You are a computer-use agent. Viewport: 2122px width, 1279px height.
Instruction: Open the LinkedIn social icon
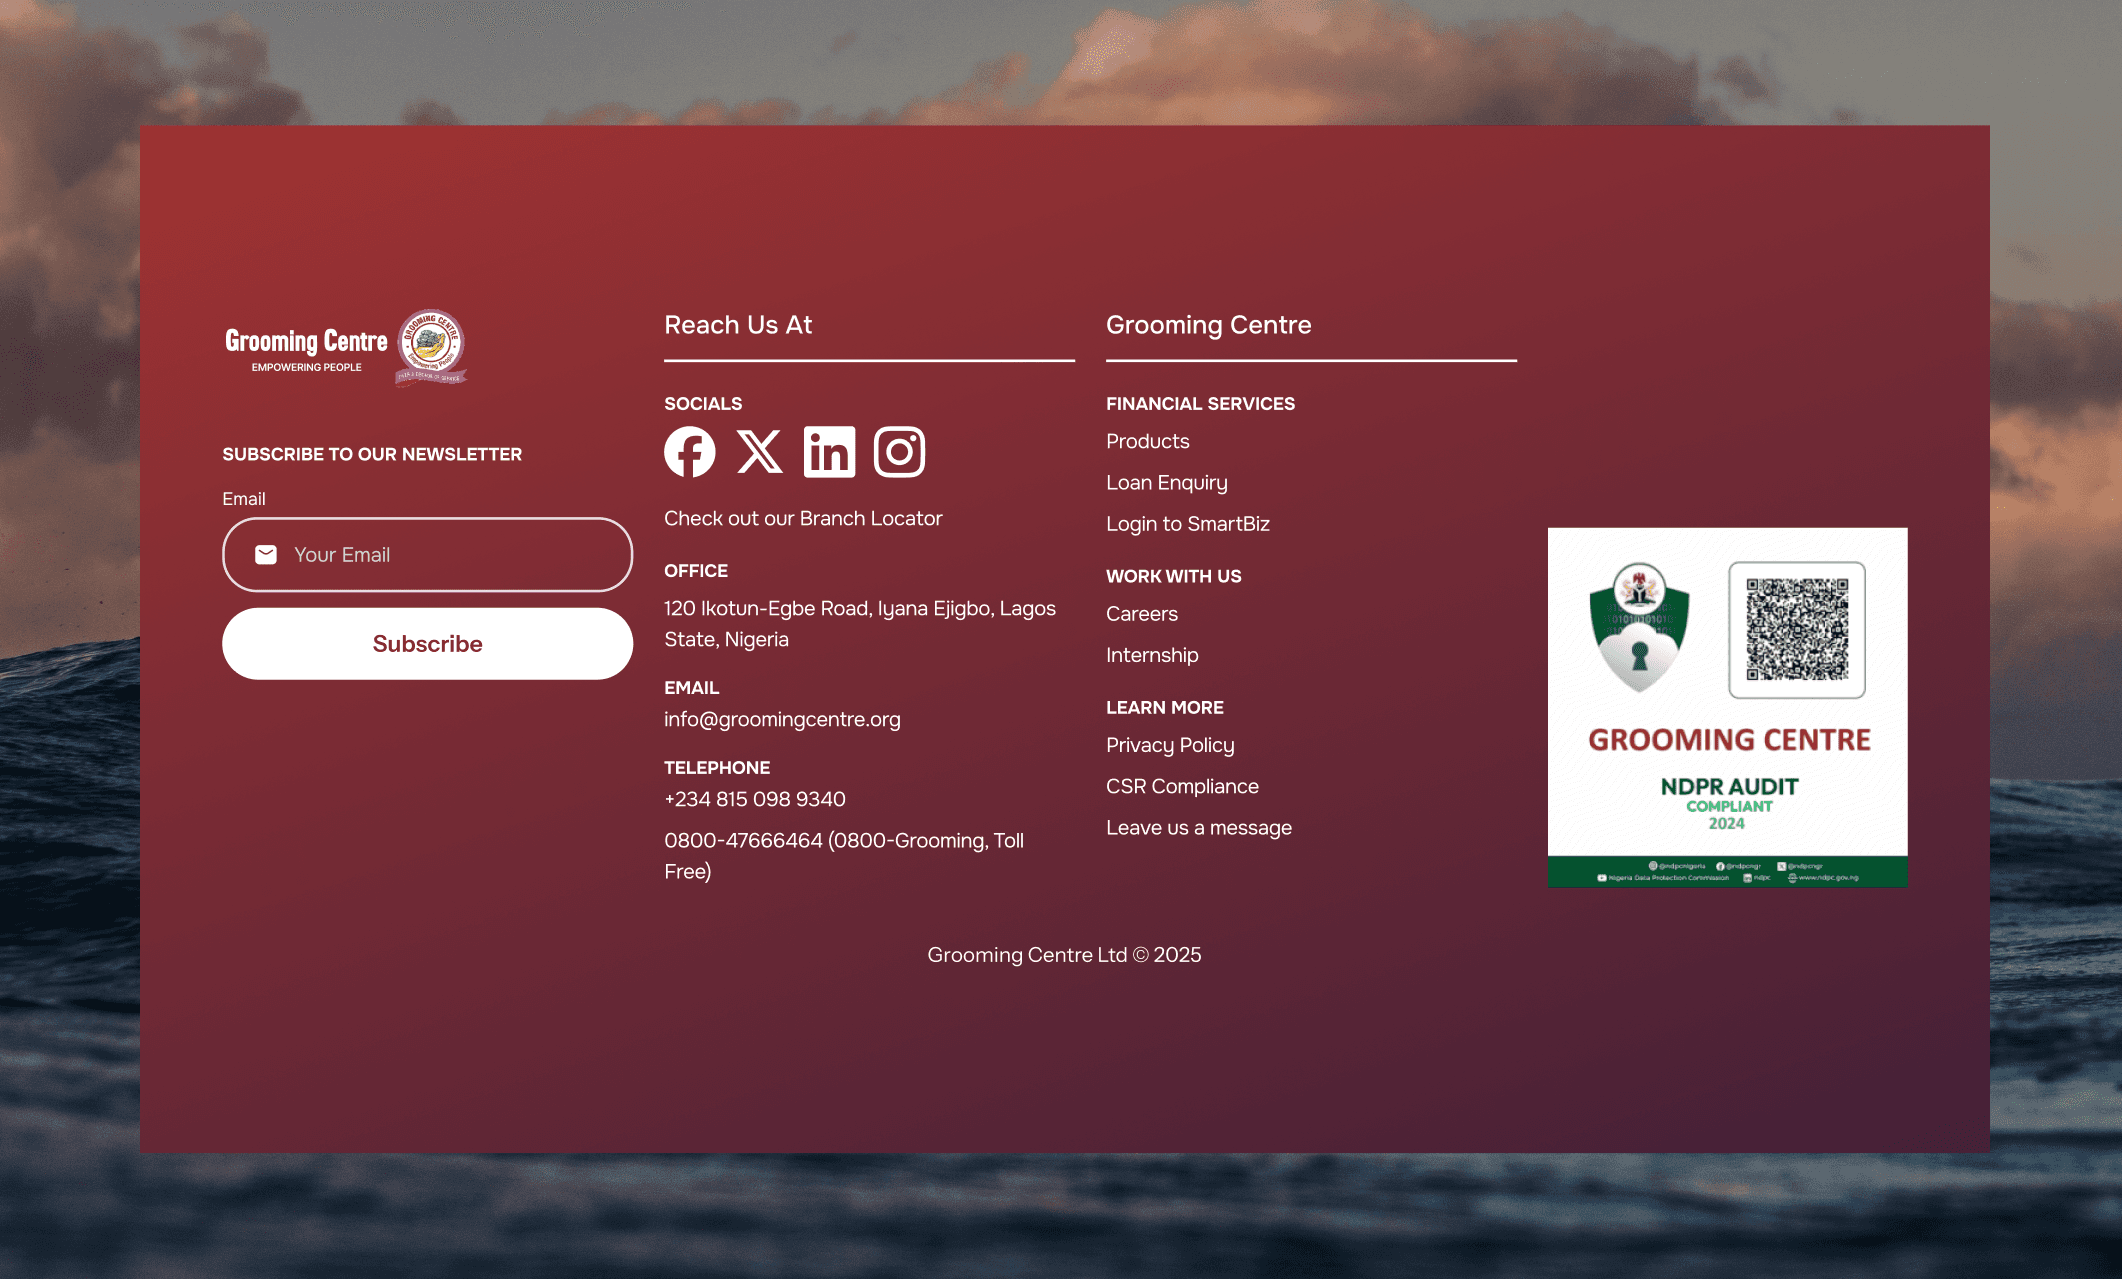[x=829, y=452]
